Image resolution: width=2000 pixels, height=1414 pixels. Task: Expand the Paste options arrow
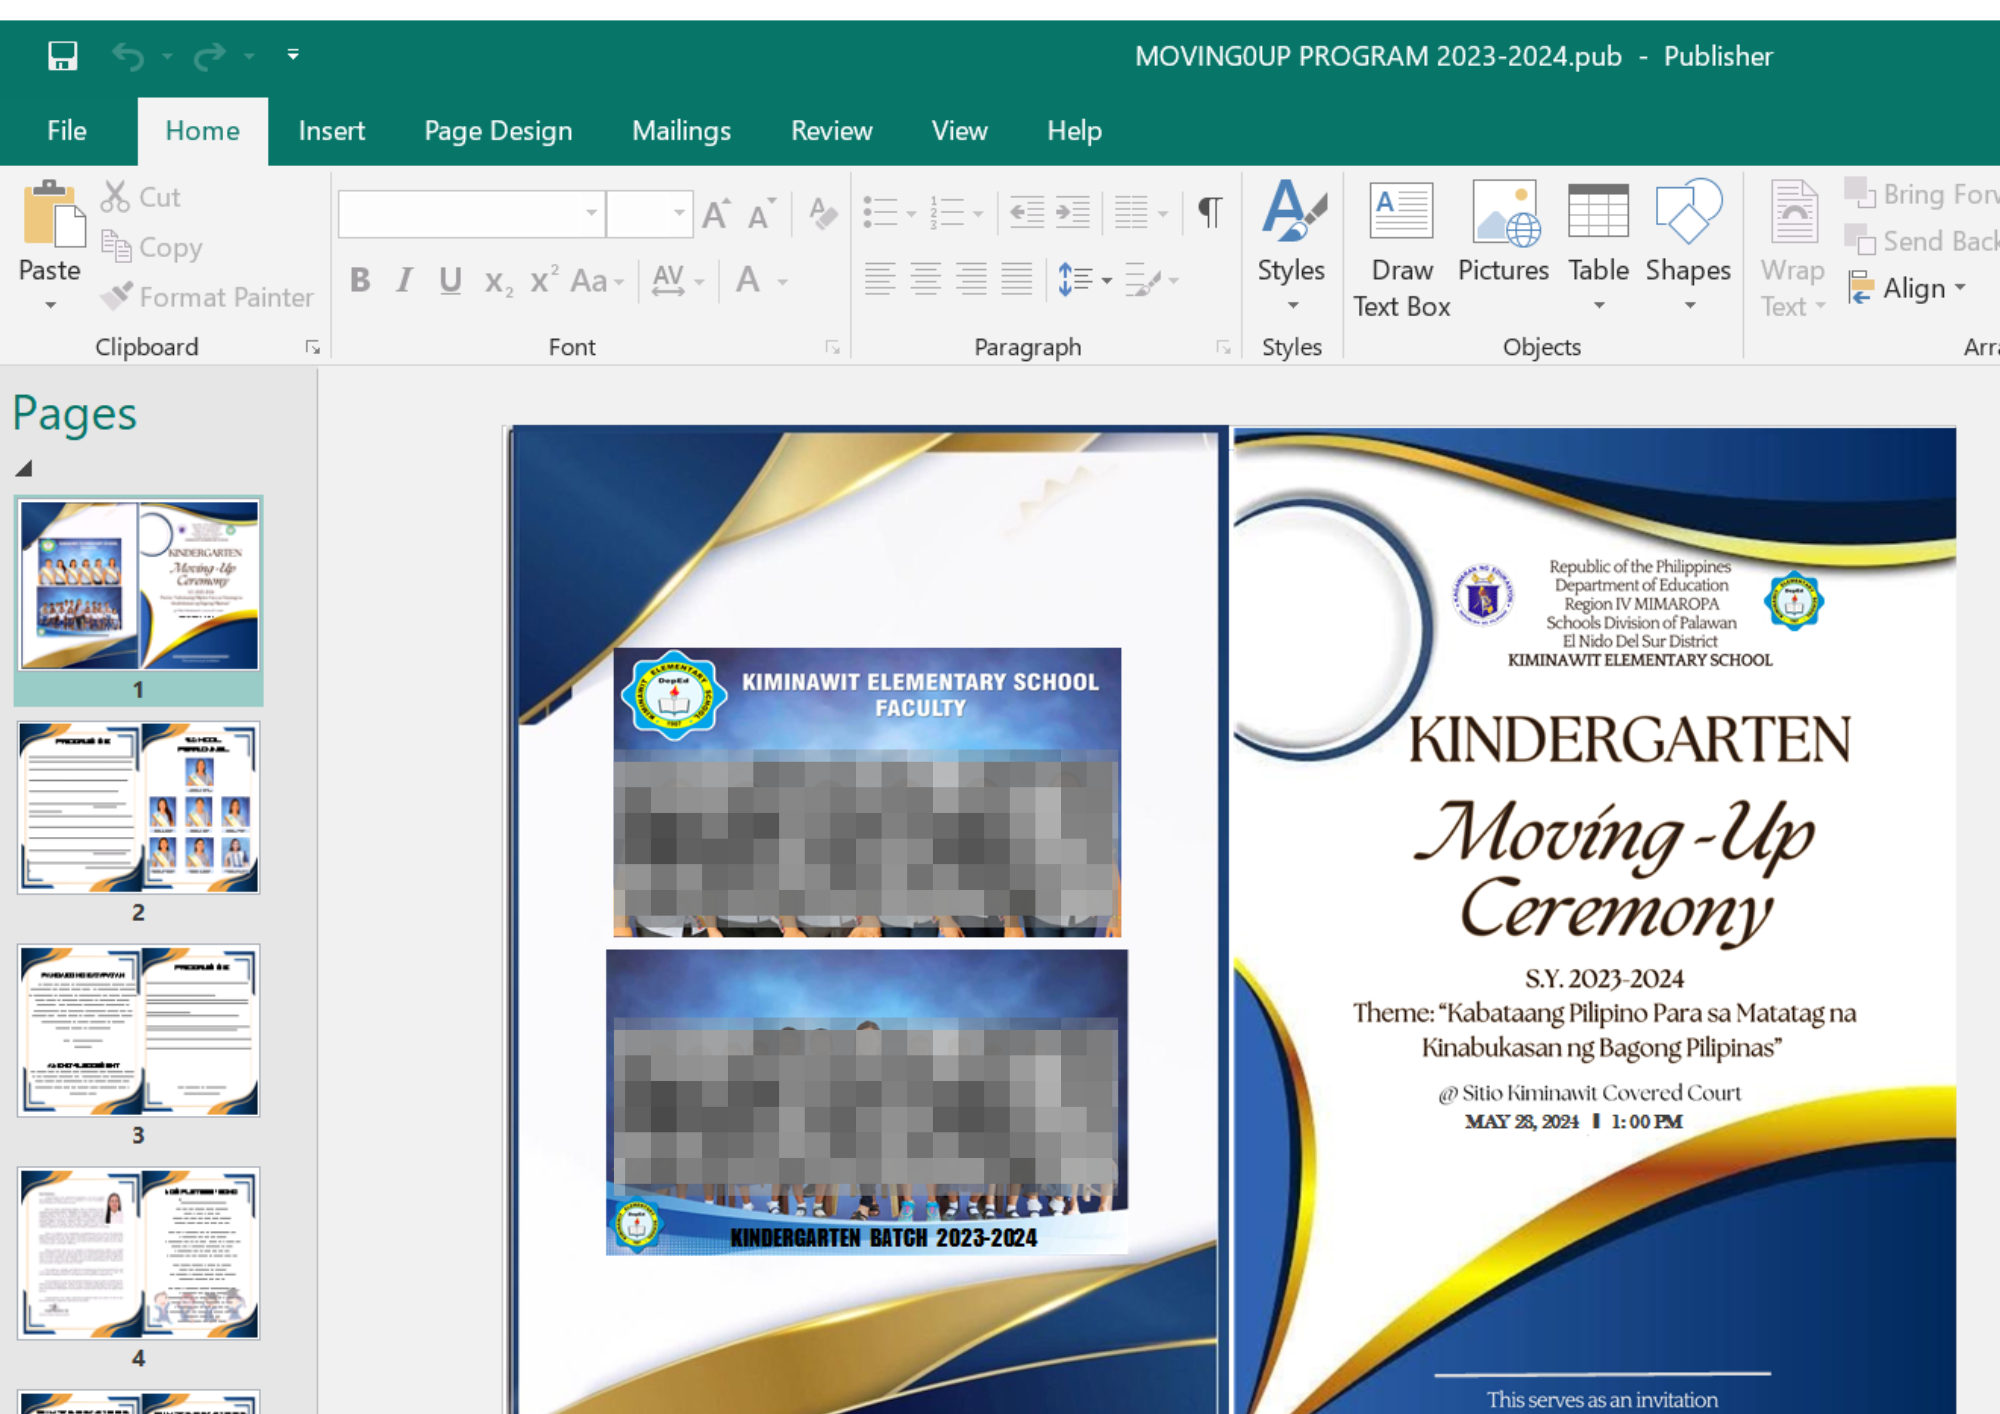tap(50, 305)
